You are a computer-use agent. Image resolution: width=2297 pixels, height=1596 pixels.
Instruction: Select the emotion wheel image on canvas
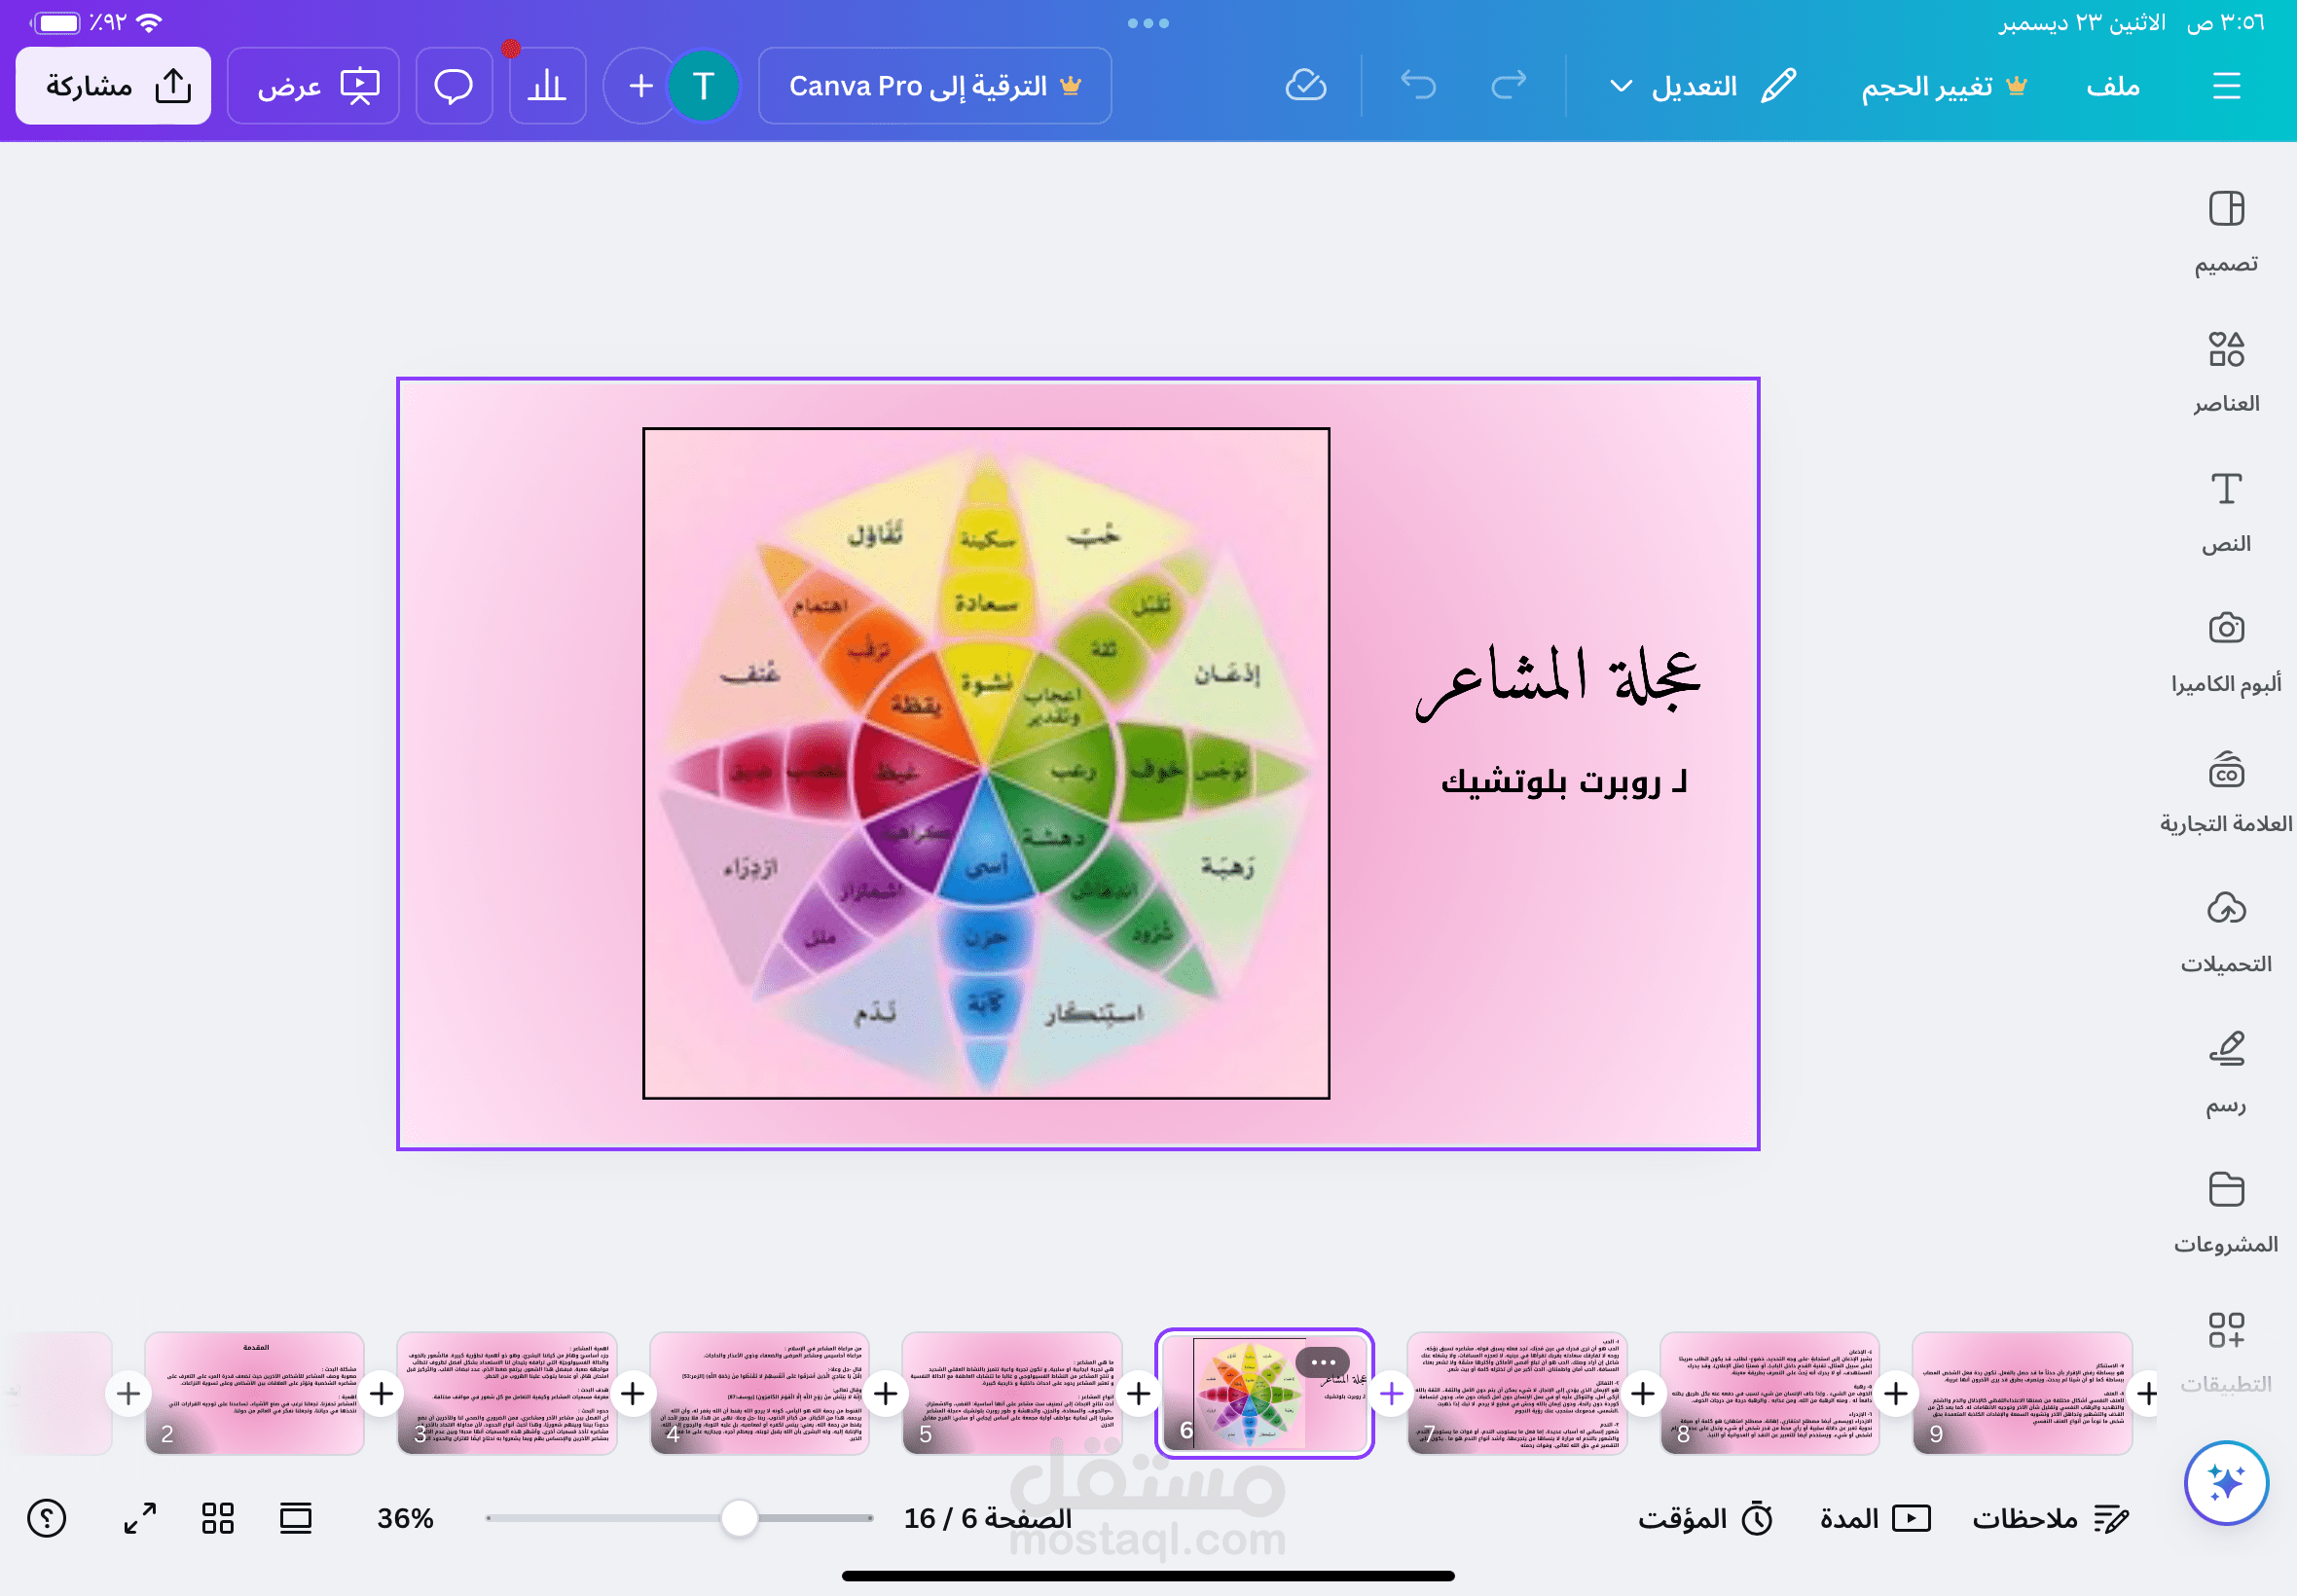(986, 763)
